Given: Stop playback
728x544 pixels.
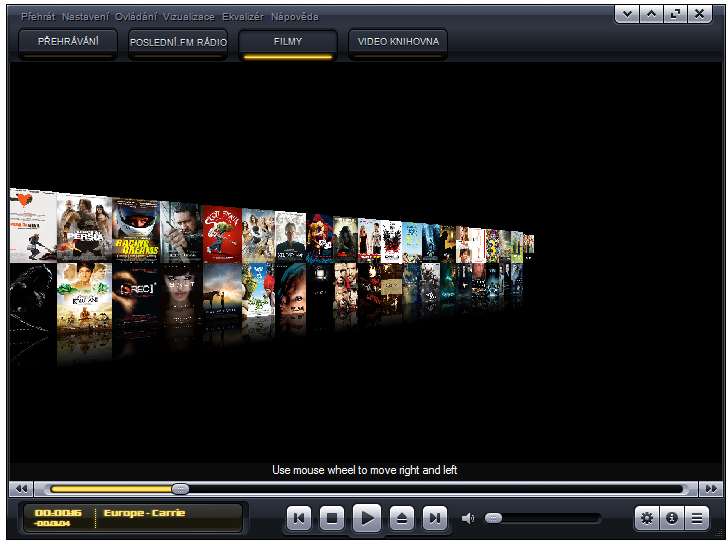Looking at the screenshot, I should point(332,518).
